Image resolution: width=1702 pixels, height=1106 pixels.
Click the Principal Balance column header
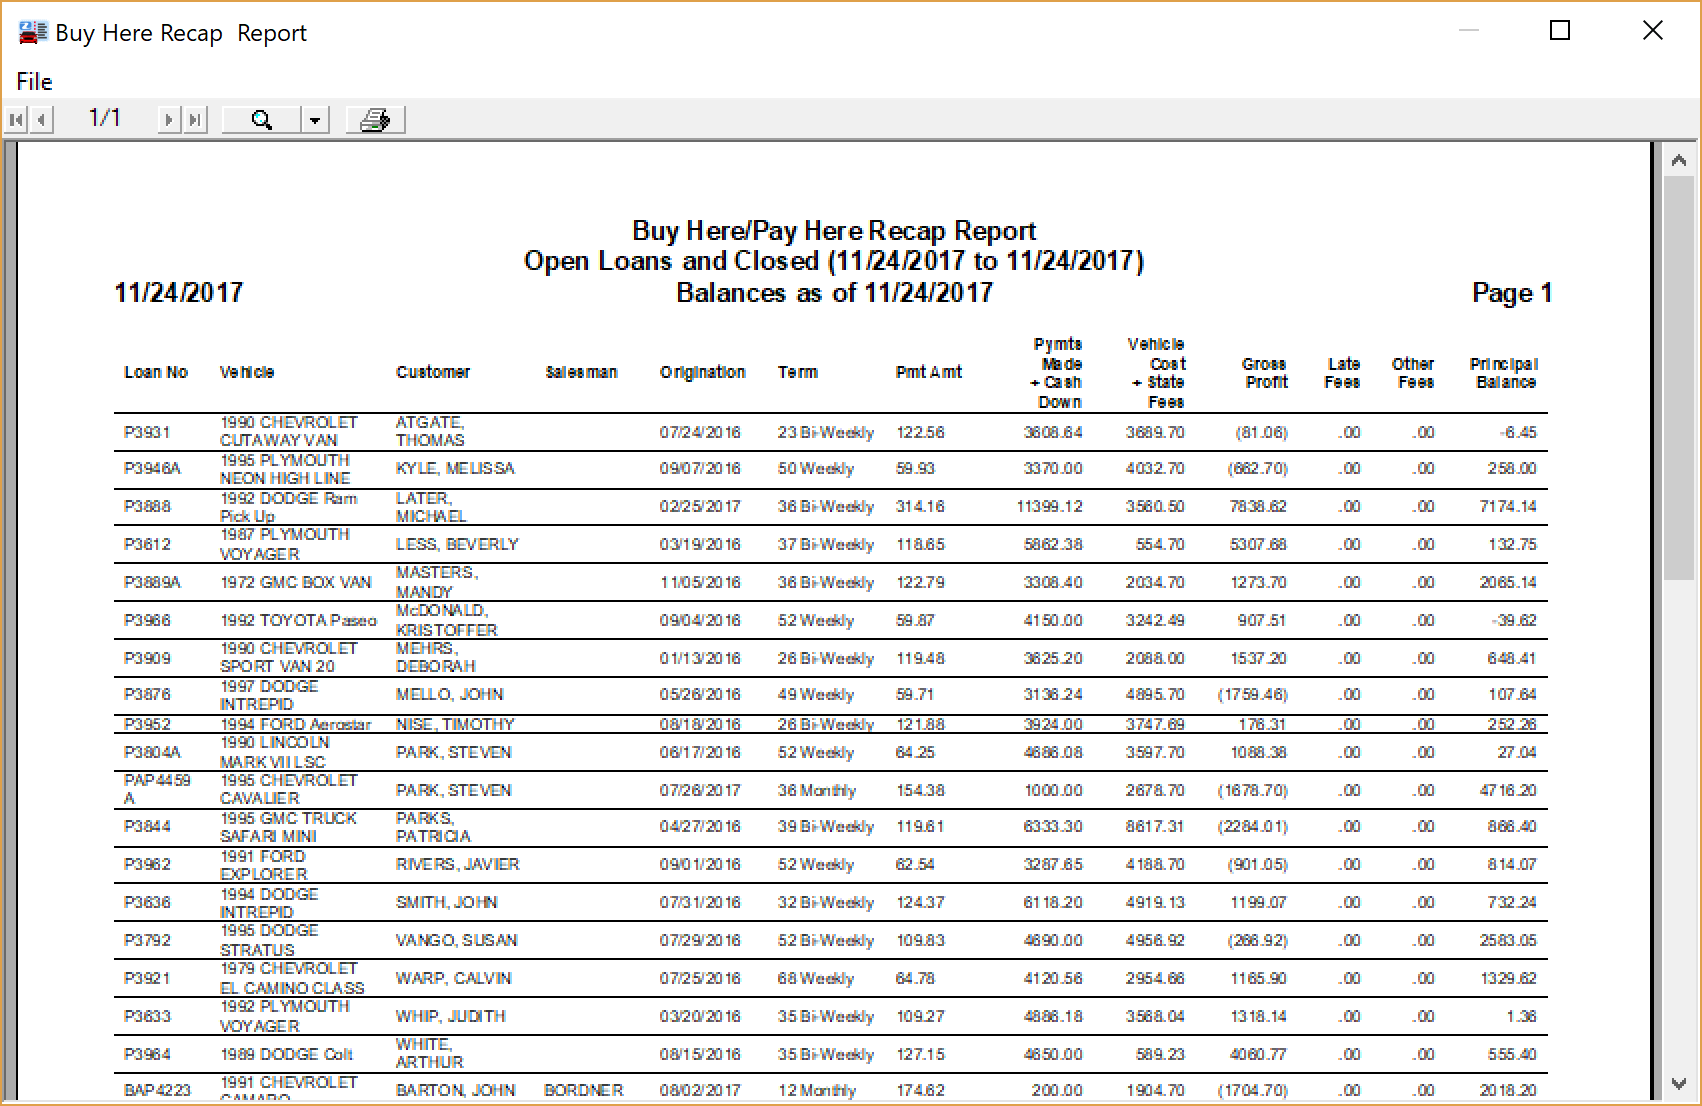1504,373
